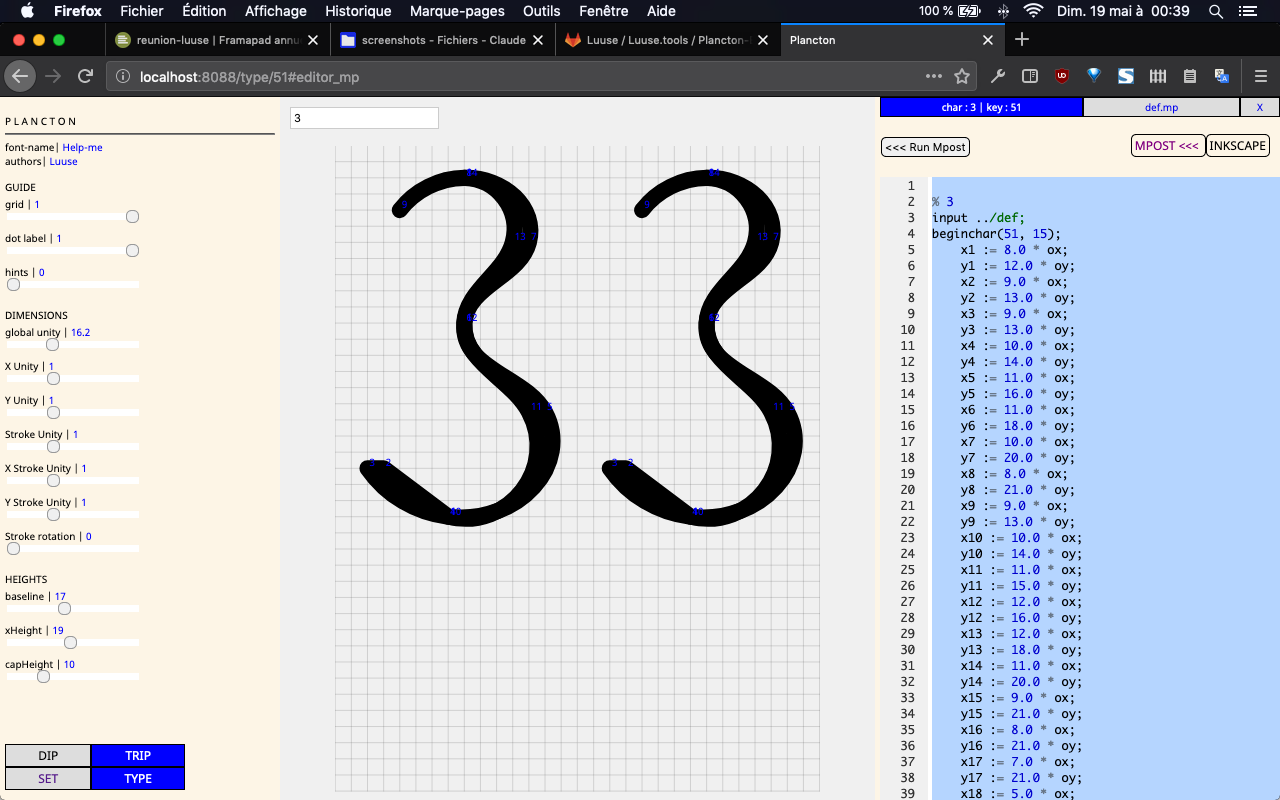The height and width of the screenshot is (800, 1280).
Task: Open the uBlock Origin extension
Action: coord(1062,76)
